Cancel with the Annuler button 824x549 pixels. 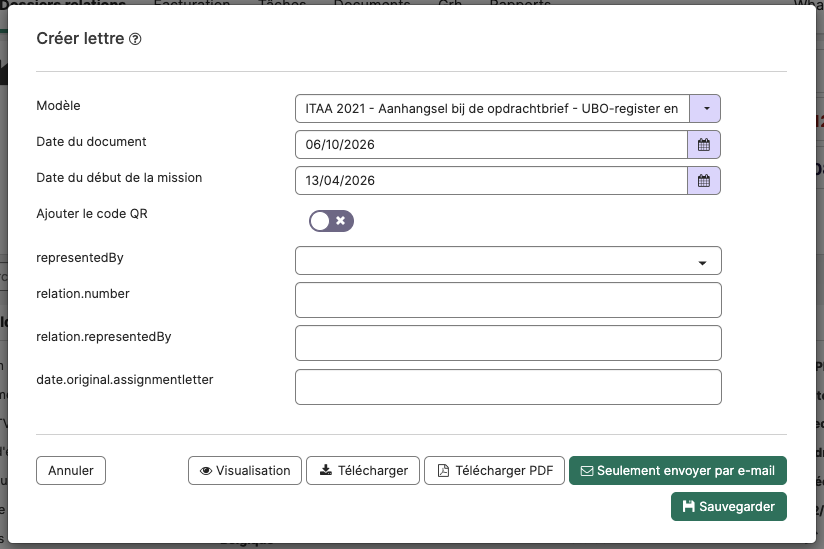(x=71, y=470)
